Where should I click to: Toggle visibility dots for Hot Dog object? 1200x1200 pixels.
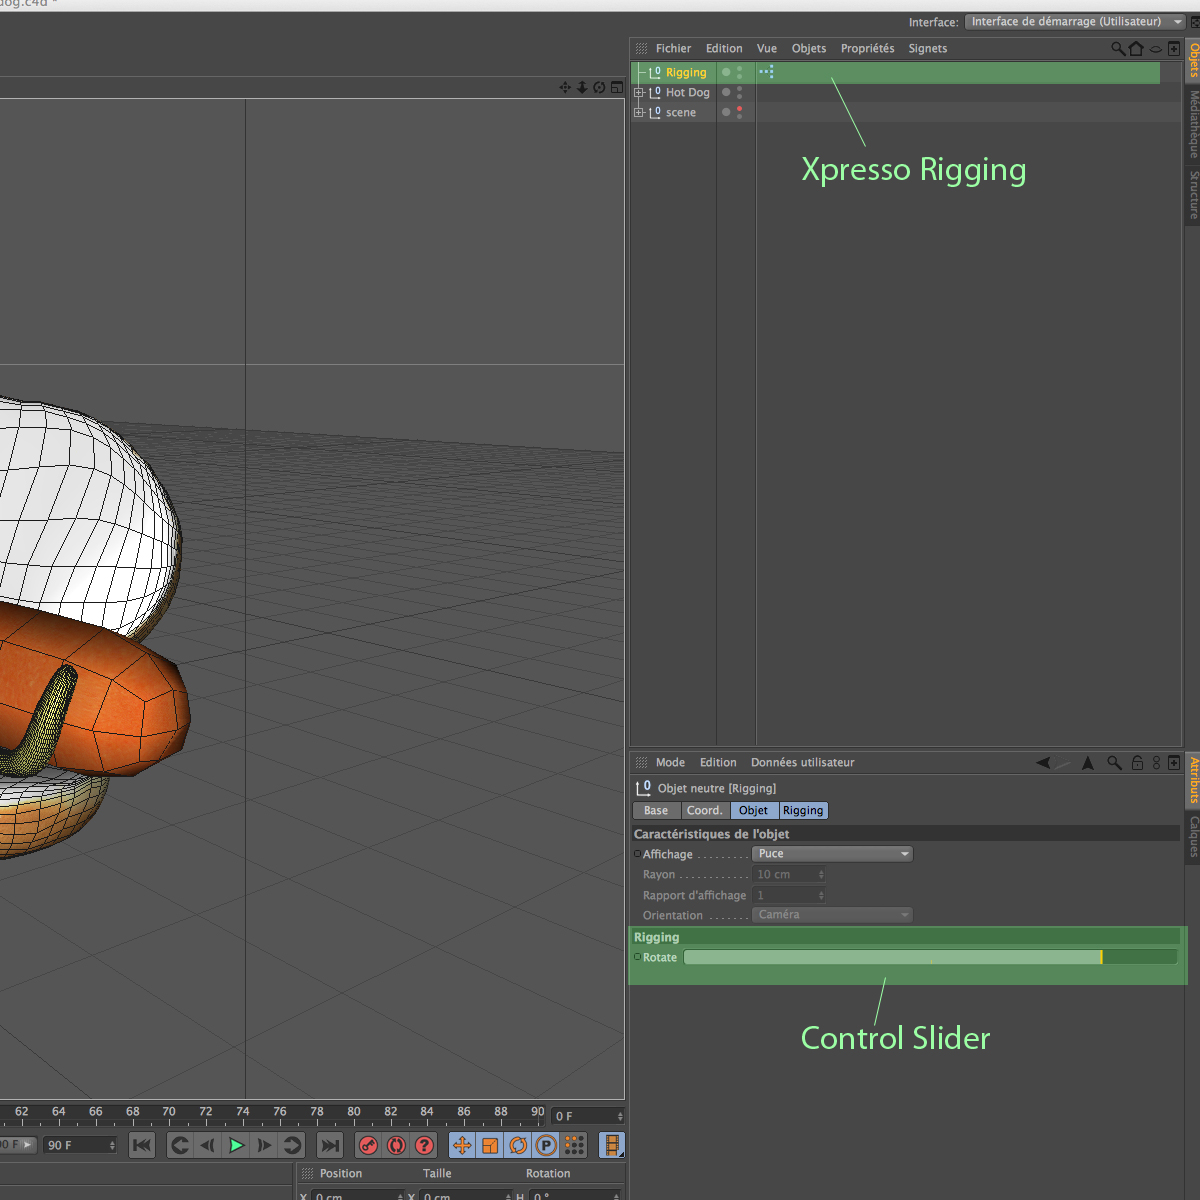click(x=739, y=92)
